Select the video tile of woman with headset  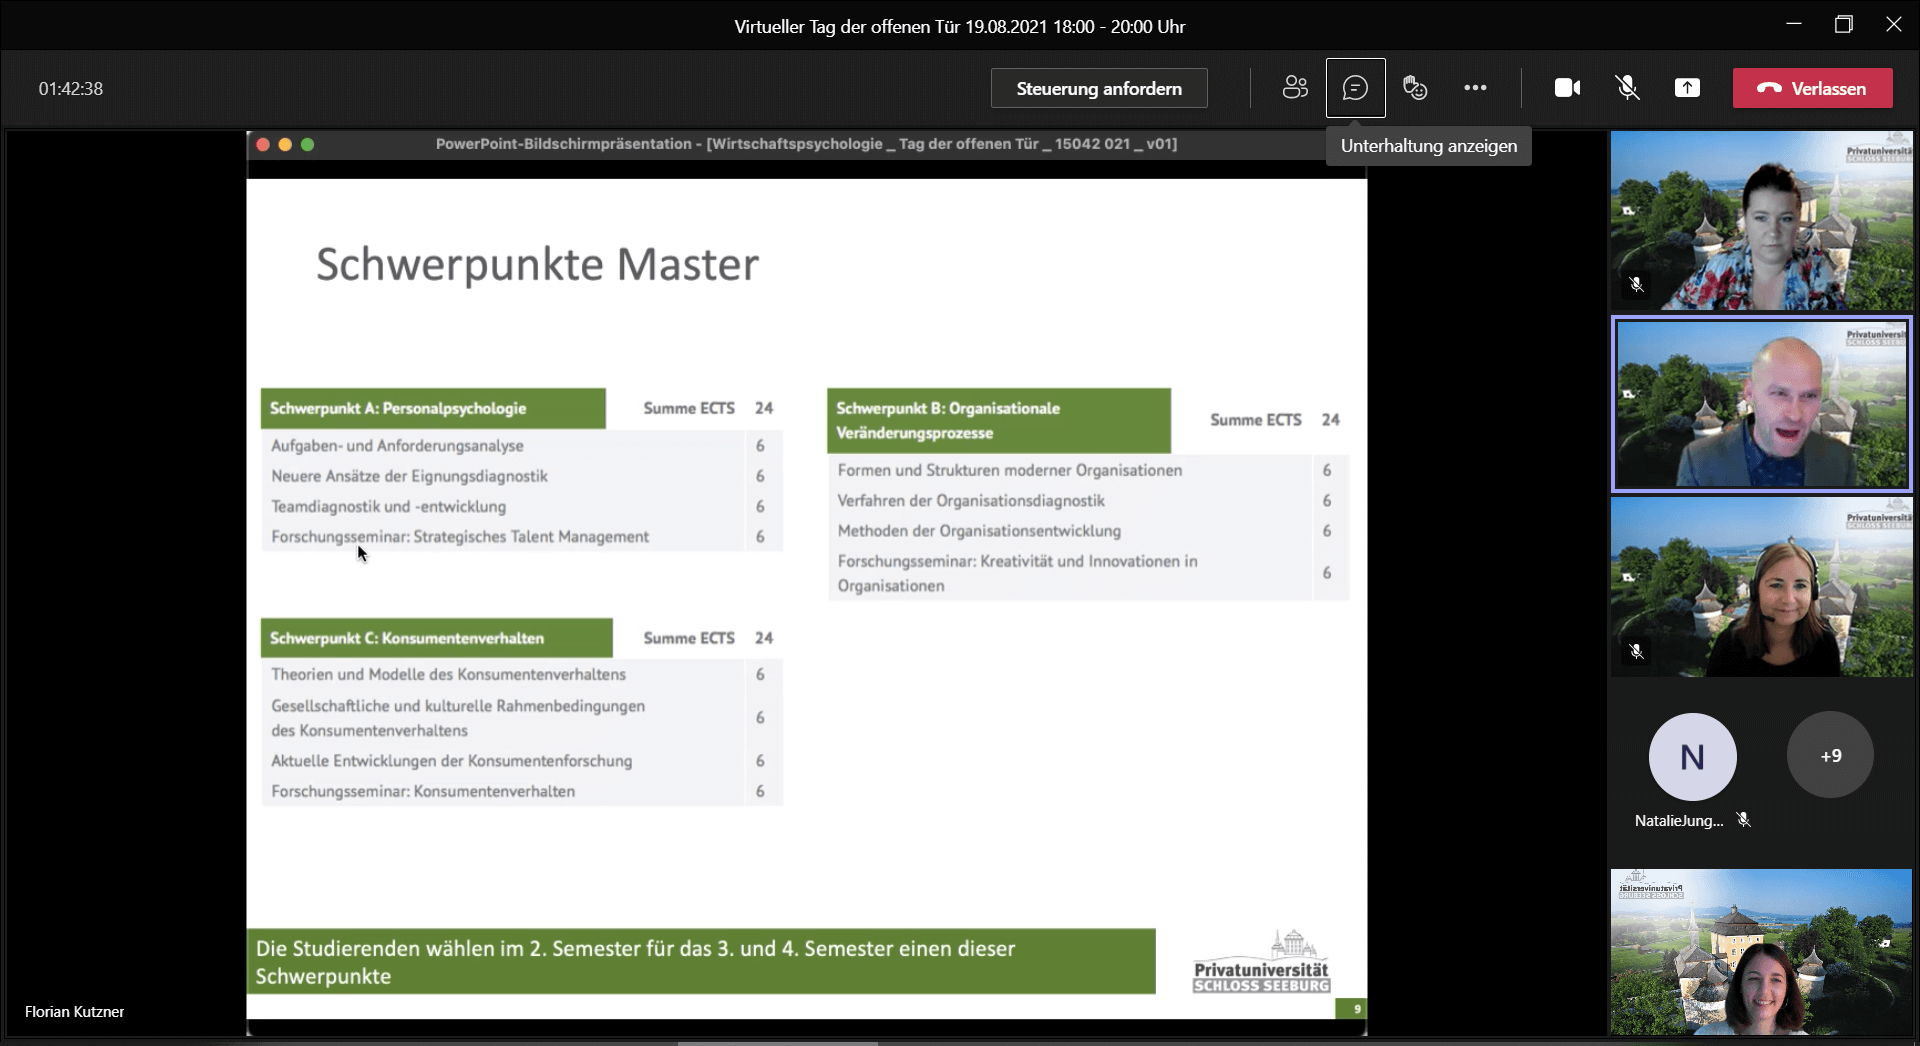coord(1761,587)
